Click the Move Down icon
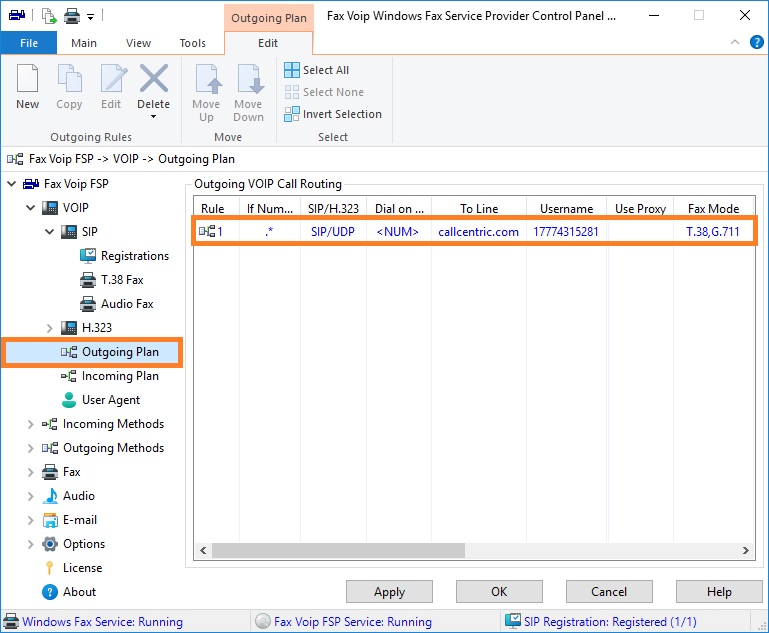This screenshot has width=769, height=633. (250, 78)
